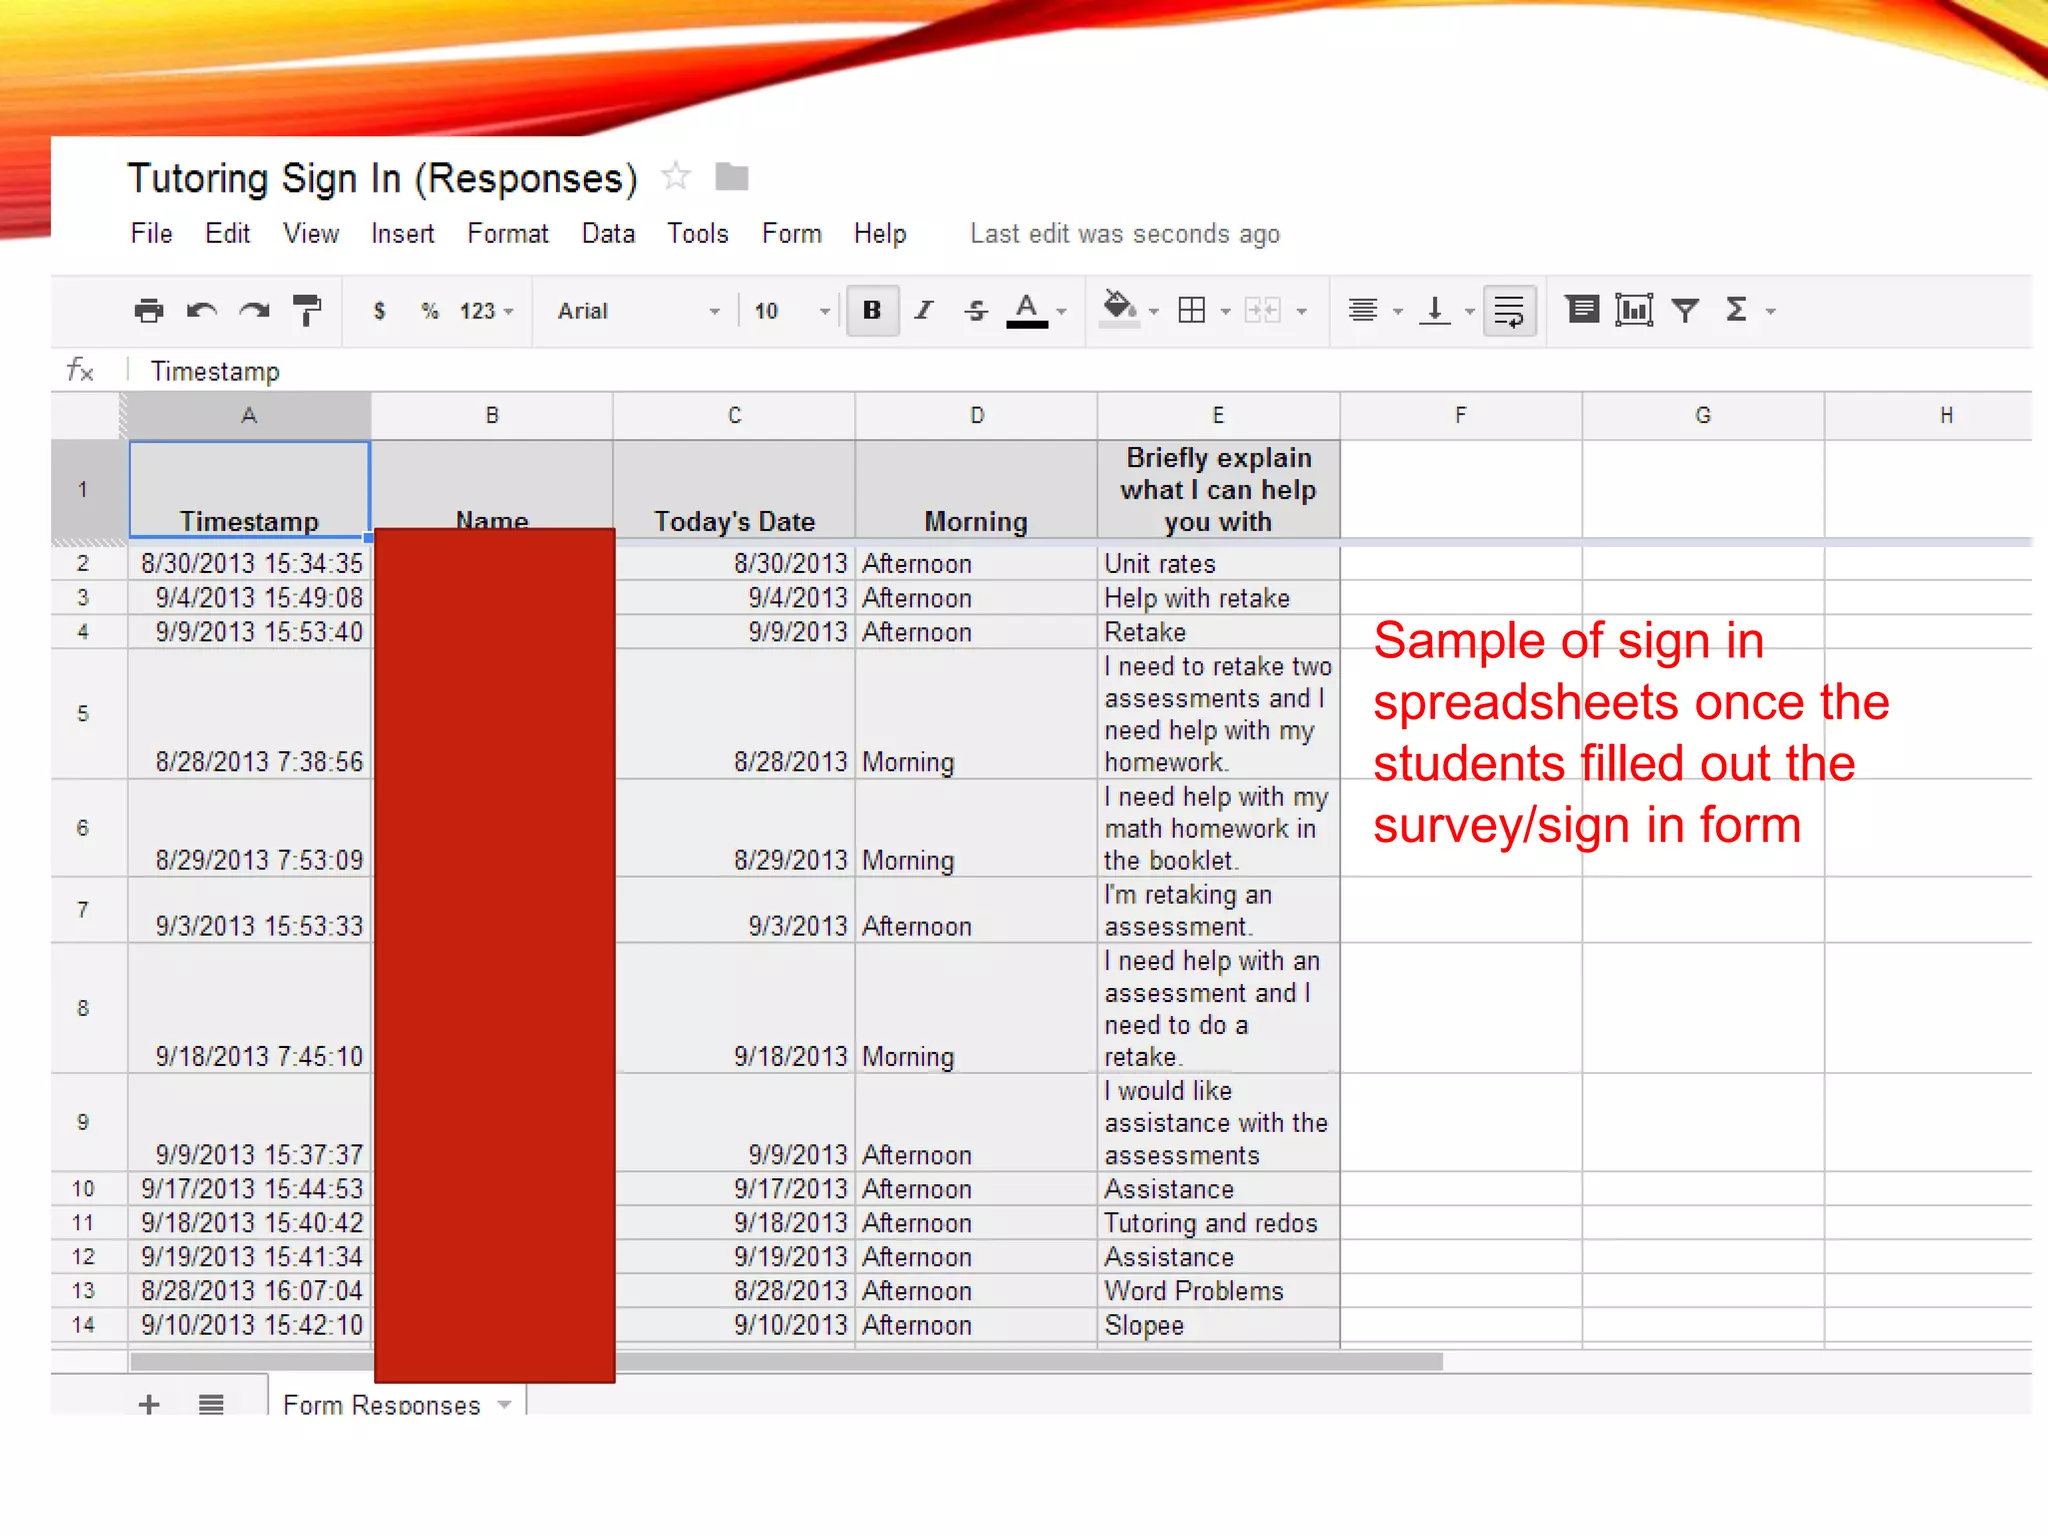Toggle the Wrap text button
The height and width of the screenshot is (1536, 2048).
1509,311
